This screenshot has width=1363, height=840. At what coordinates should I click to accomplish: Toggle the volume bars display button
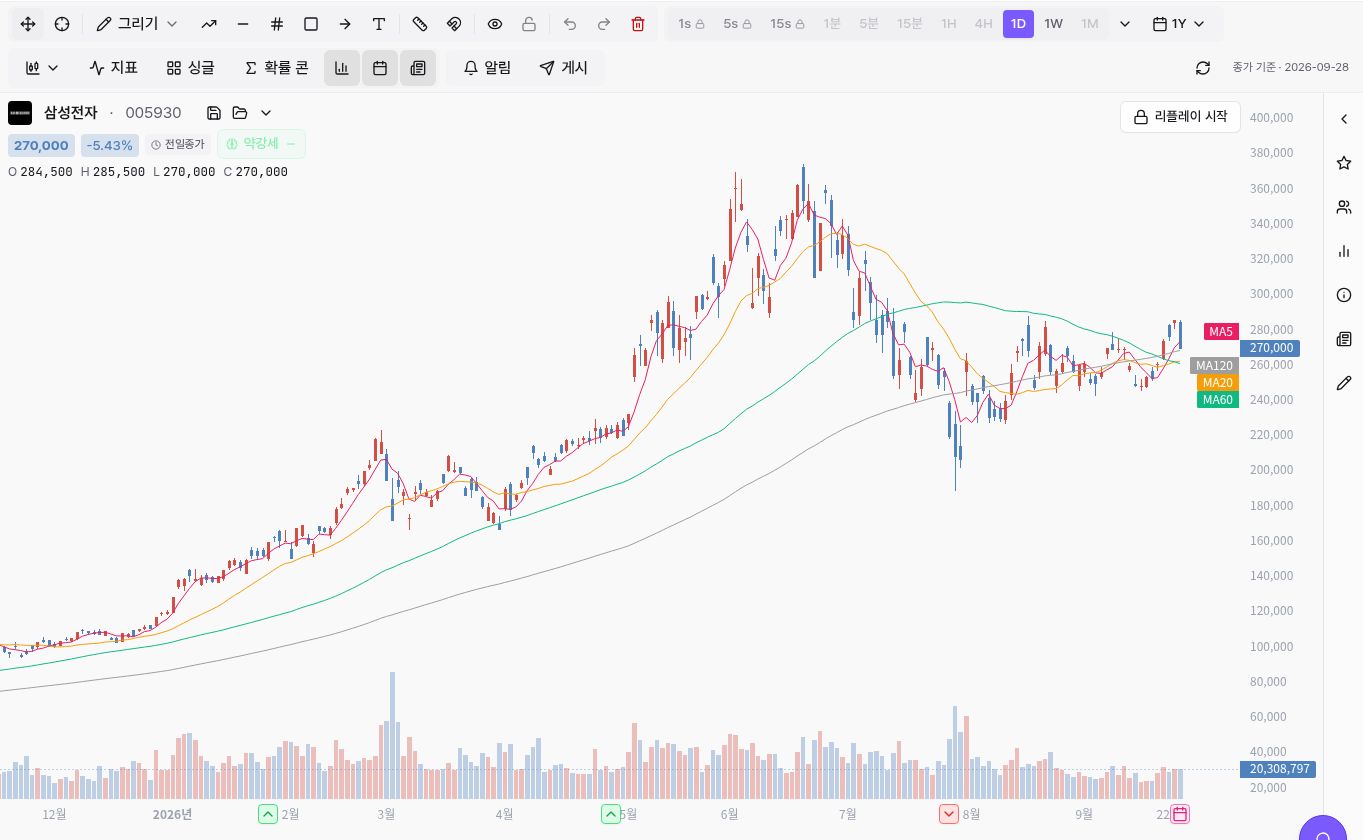(x=342, y=68)
